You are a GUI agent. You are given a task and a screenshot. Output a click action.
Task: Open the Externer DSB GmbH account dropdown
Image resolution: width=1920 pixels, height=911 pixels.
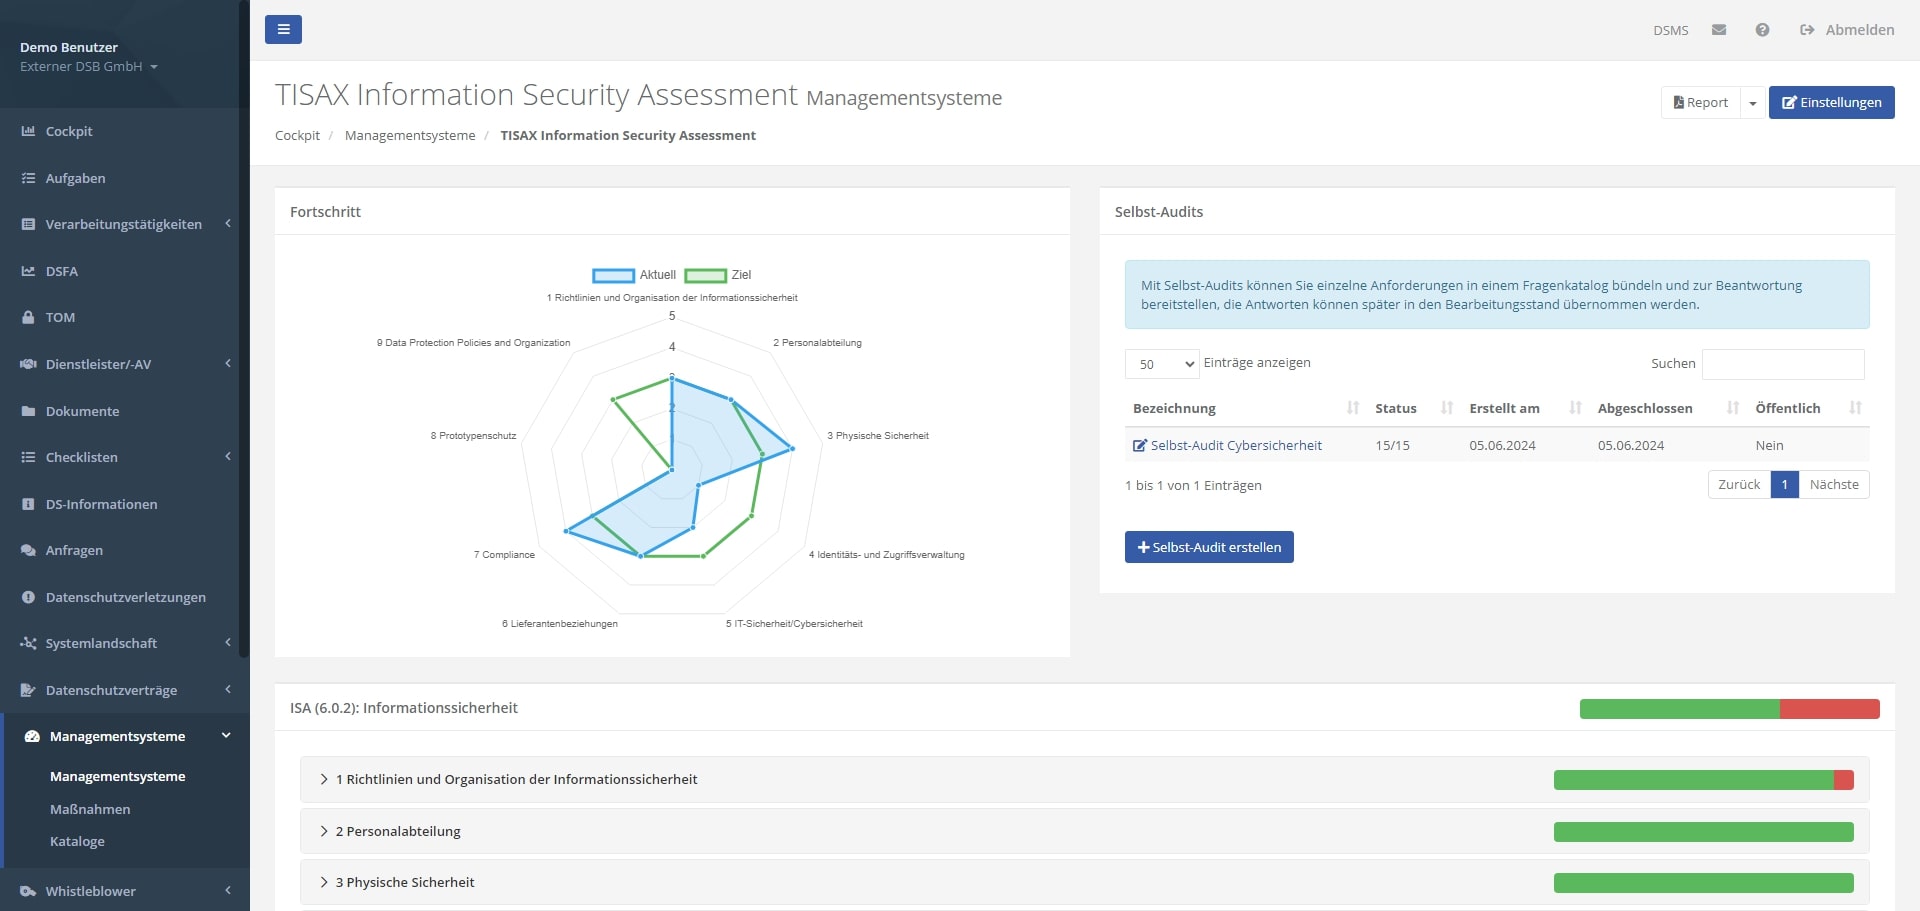[x=89, y=67]
